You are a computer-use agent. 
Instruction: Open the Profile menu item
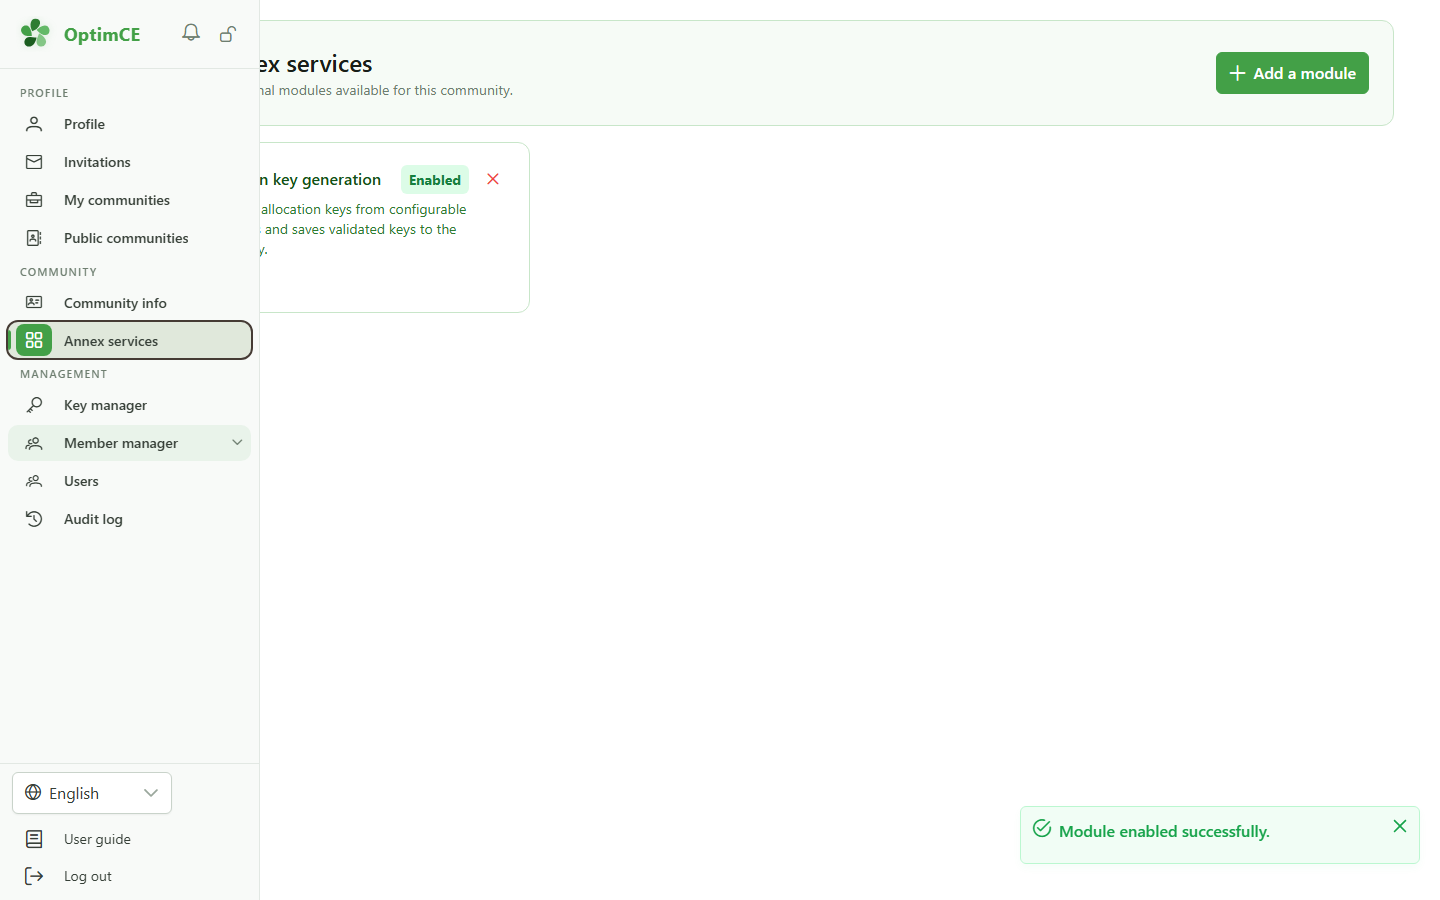(129, 124)
